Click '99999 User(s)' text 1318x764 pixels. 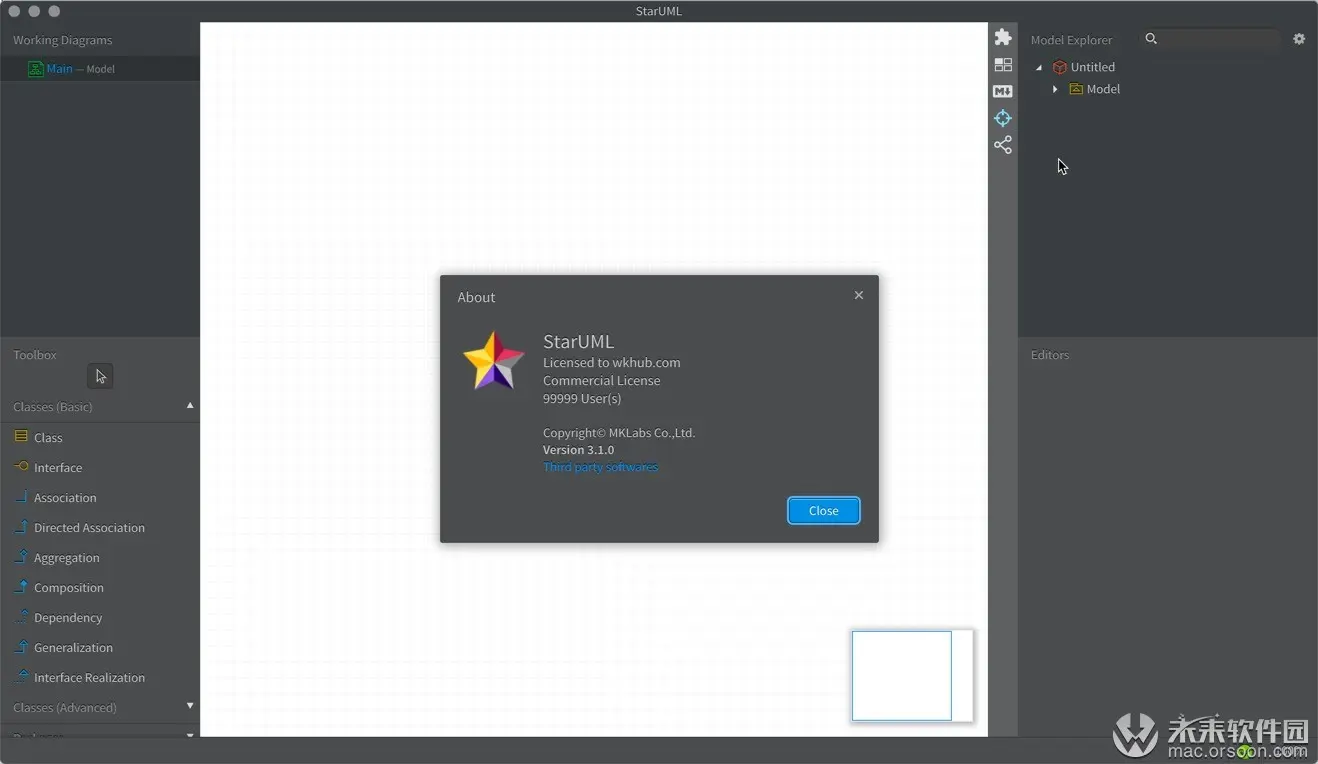click(x=582, y=398)
